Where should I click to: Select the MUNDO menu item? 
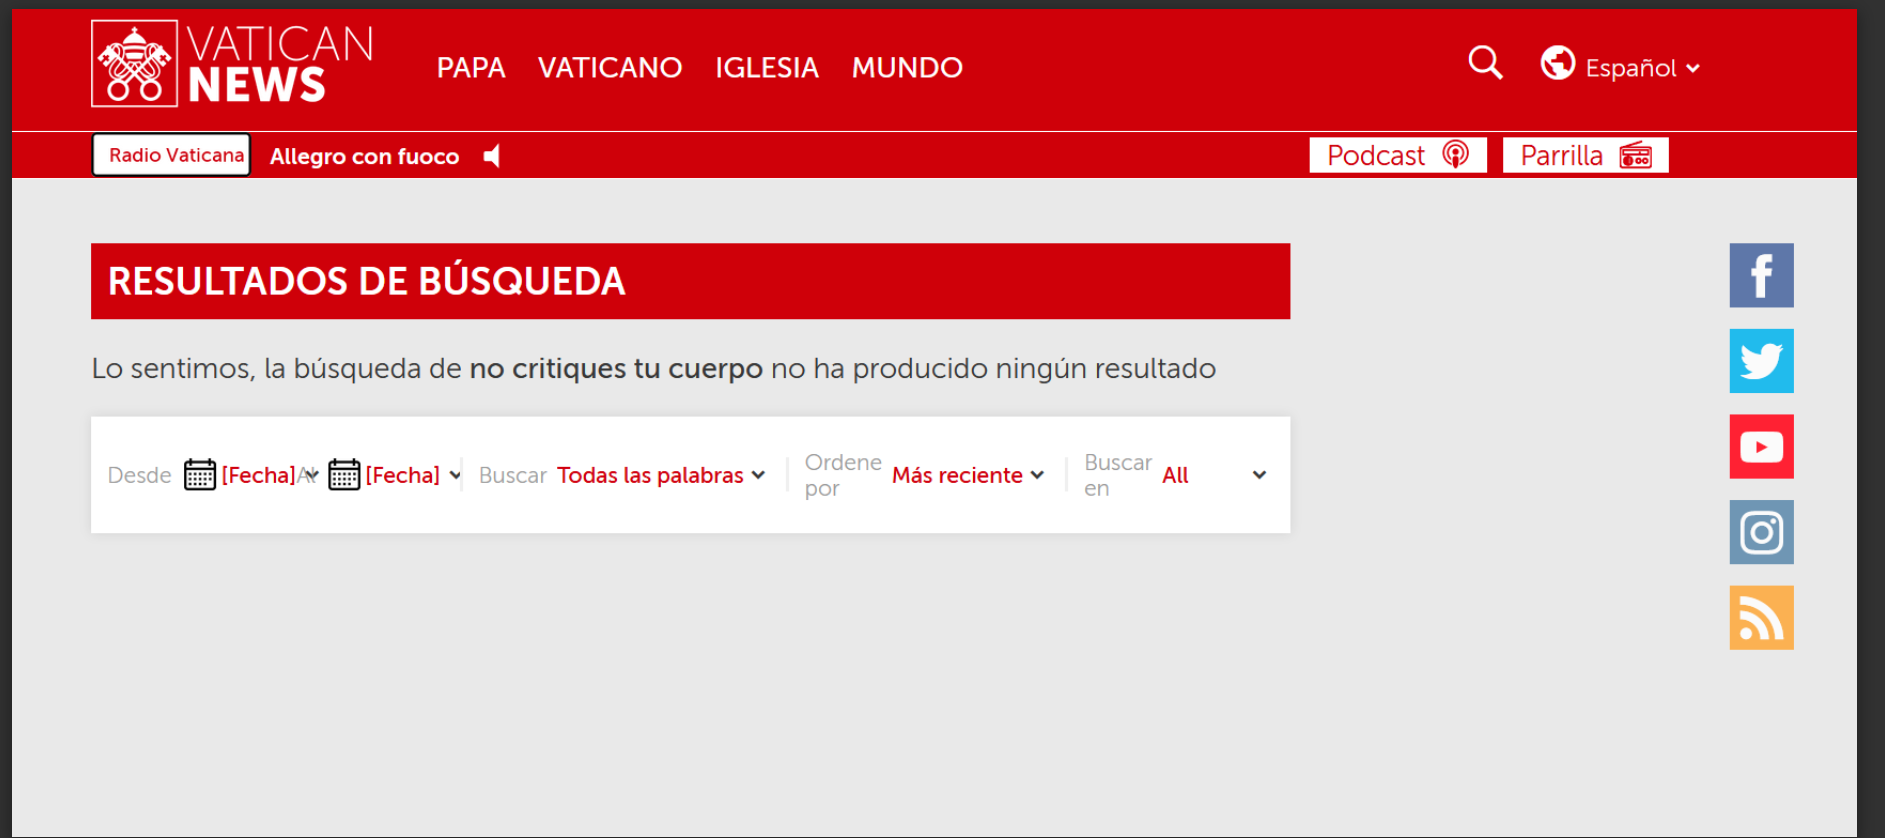click(x=907, y=67)
